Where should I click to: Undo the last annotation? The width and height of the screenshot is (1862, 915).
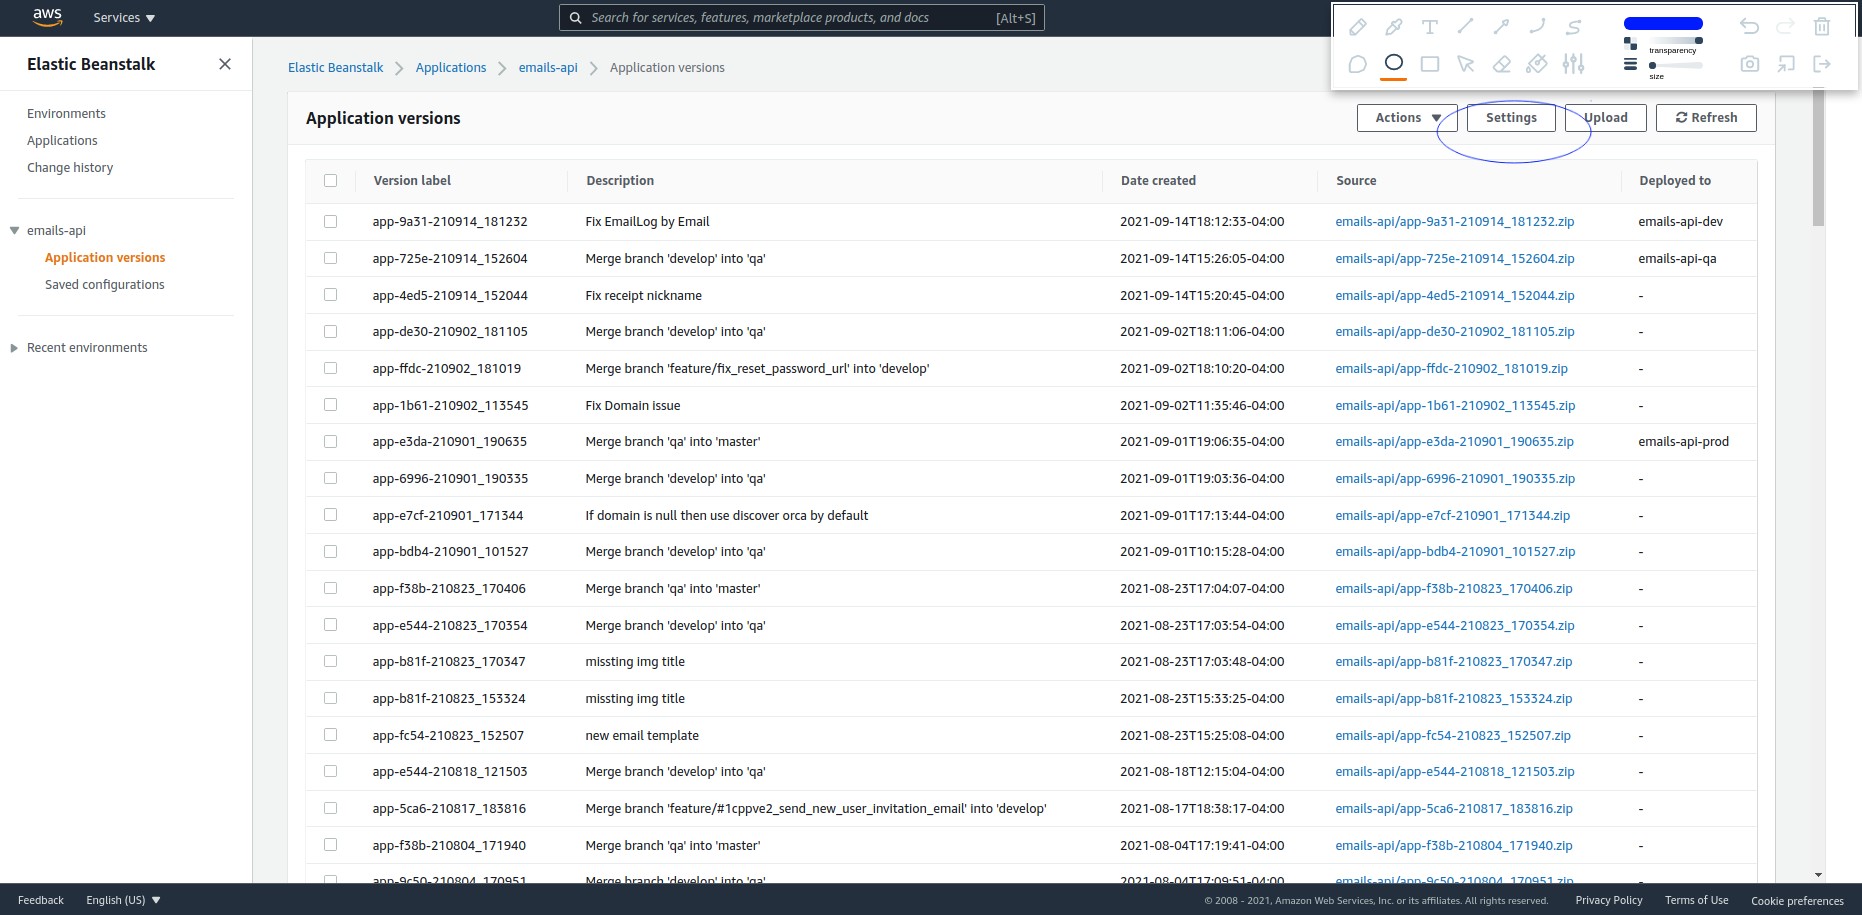click(1749, 27)
